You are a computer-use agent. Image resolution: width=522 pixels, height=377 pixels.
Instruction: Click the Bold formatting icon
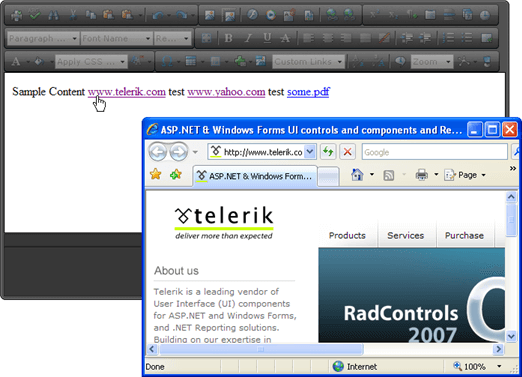pos(228,38)
